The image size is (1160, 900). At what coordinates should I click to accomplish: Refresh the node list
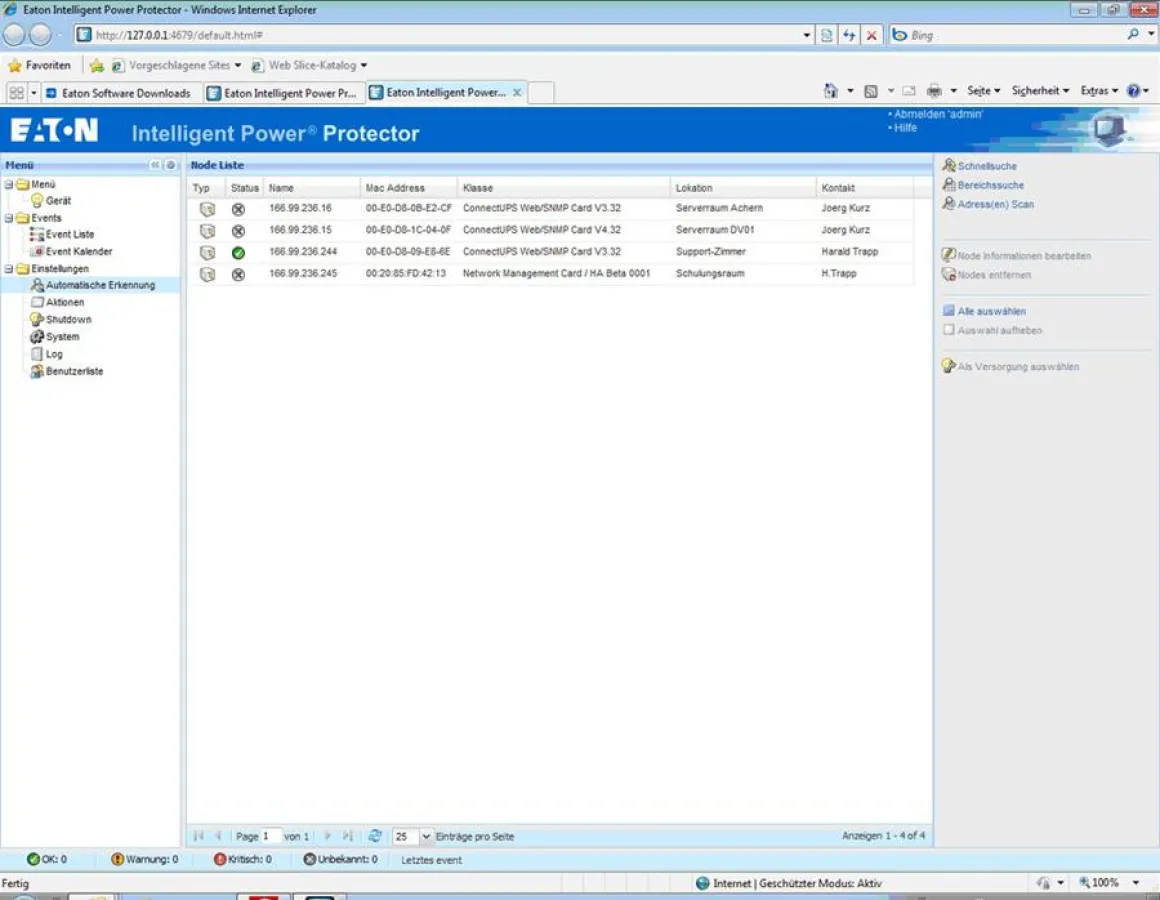coord(373,836)
